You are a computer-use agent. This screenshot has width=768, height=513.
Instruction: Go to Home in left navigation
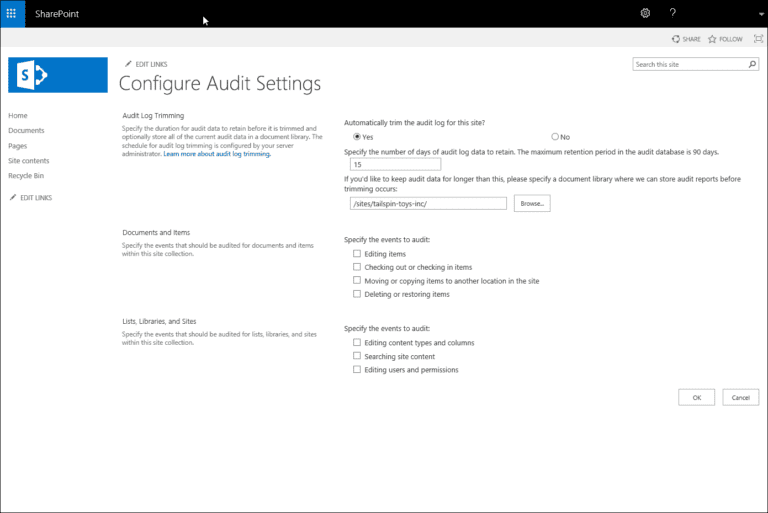click(18, 116)
